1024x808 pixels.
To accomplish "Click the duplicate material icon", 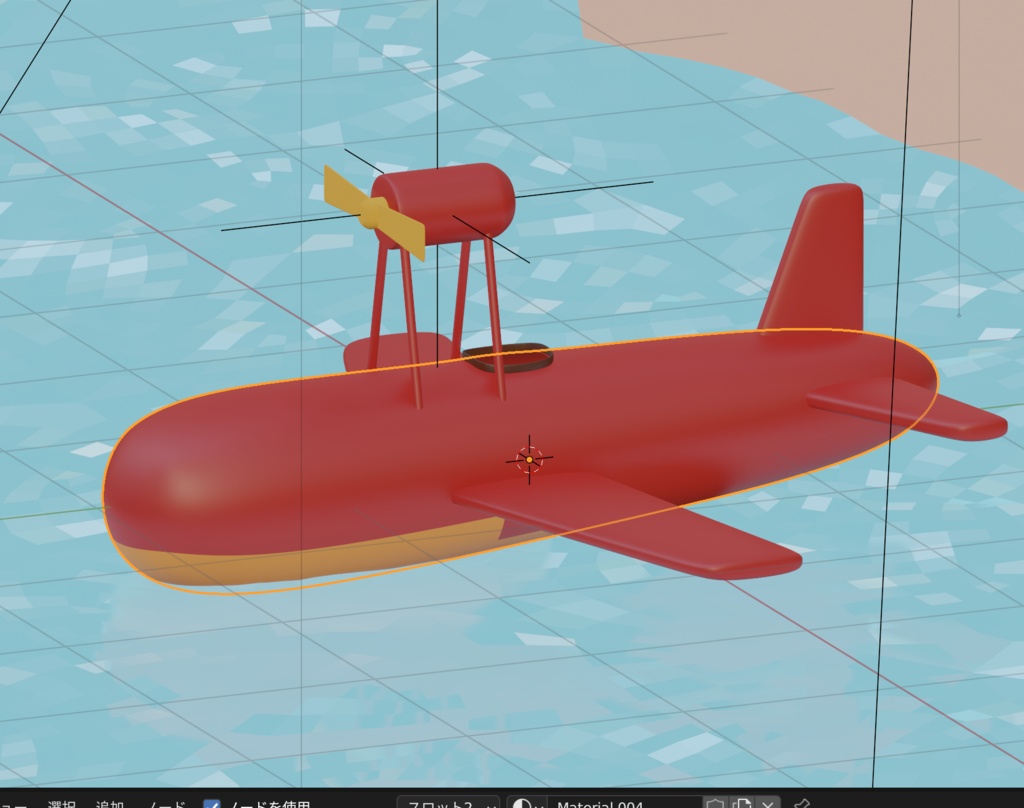I will pyautogui.click(x=741, y=803).
